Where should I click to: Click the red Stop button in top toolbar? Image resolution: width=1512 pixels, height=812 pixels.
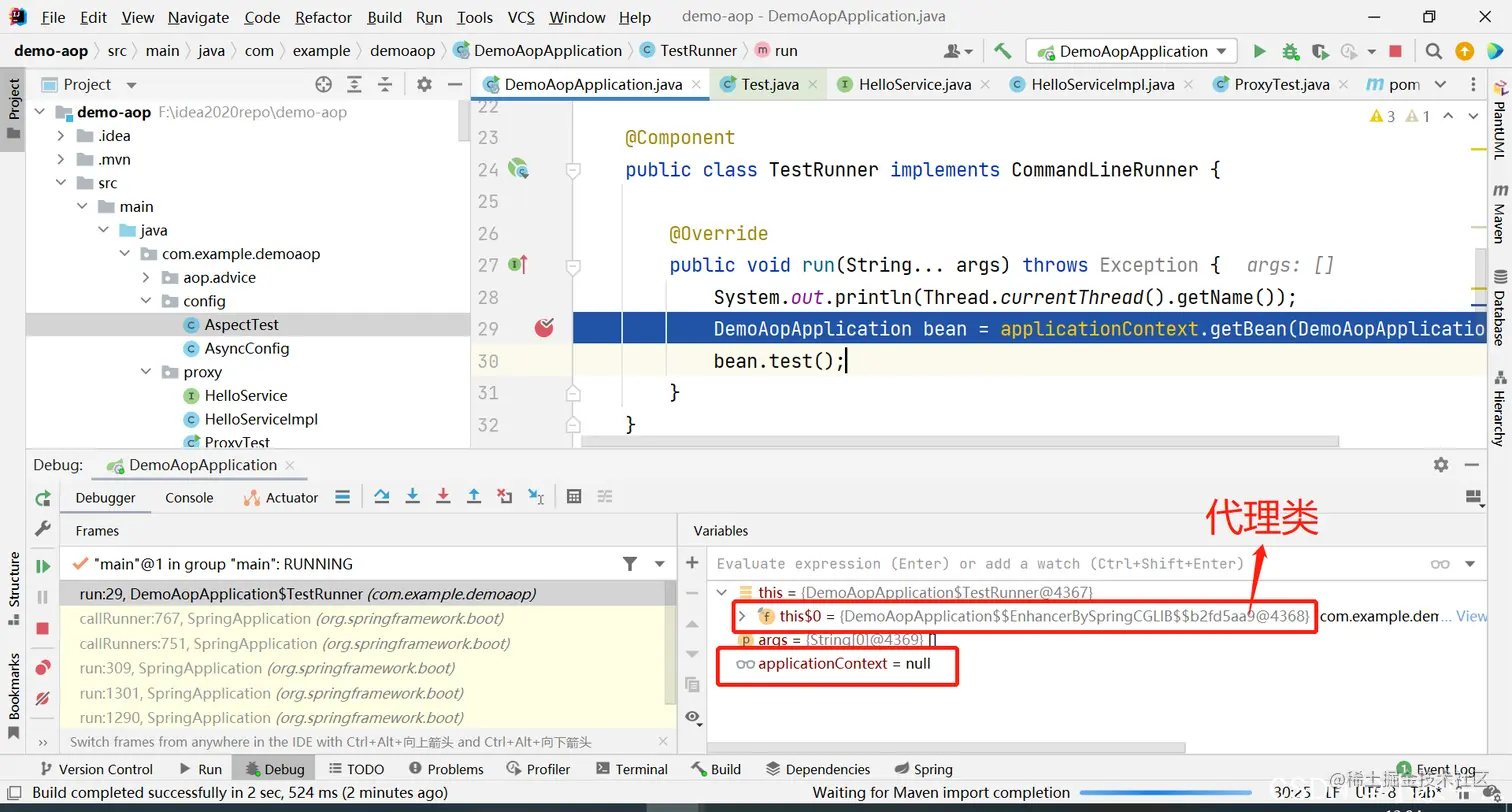1395,51
